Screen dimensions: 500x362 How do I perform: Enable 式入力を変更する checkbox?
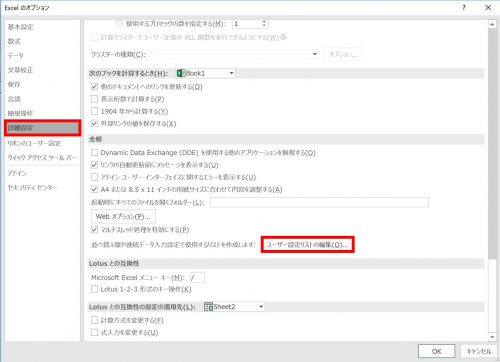94,332
